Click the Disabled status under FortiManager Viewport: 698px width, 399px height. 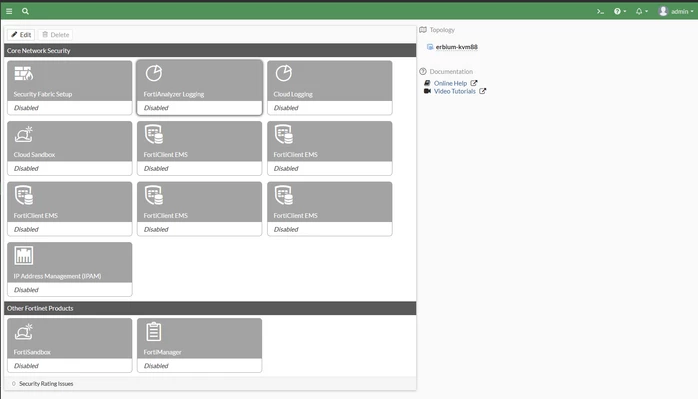pos(156,366)
